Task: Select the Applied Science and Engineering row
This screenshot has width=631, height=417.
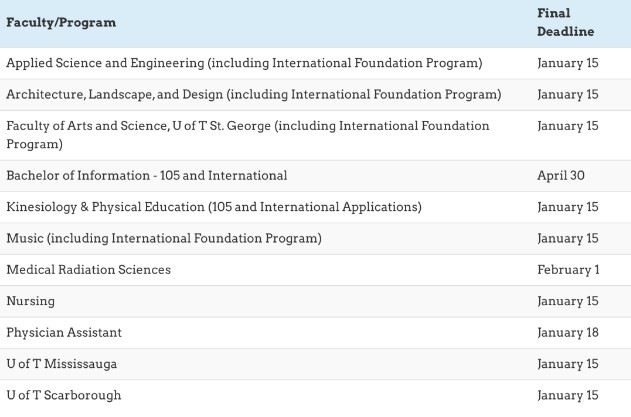Action: [244, 63]
